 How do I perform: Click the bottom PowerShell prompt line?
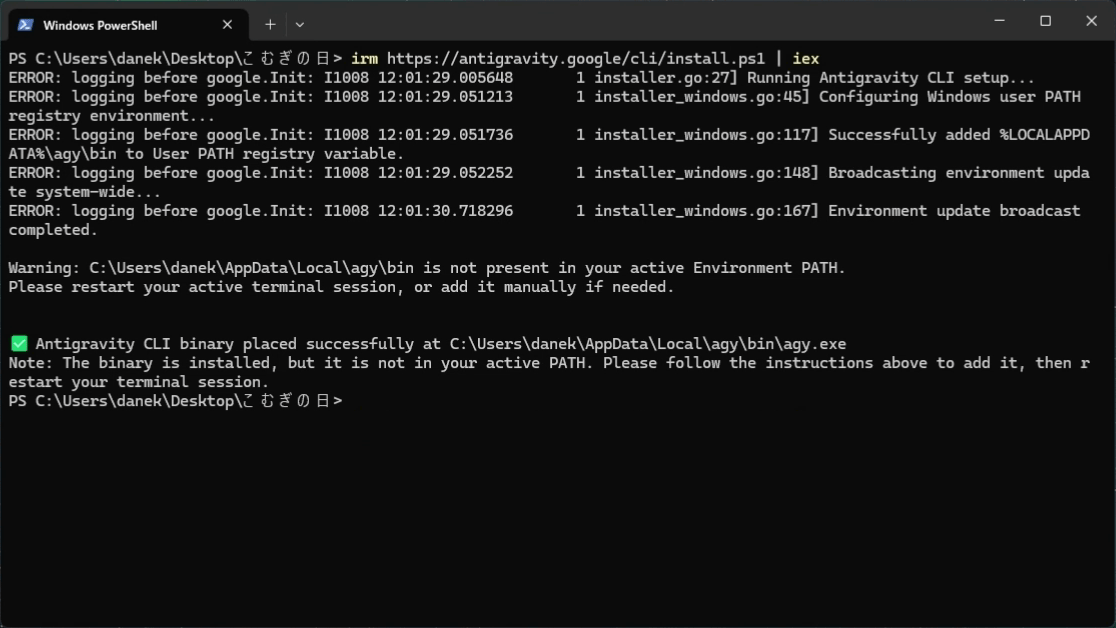coord(175,402)
